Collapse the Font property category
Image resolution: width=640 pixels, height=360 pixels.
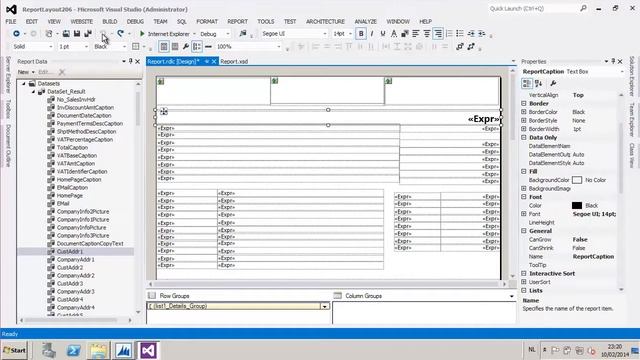[524, 197]
